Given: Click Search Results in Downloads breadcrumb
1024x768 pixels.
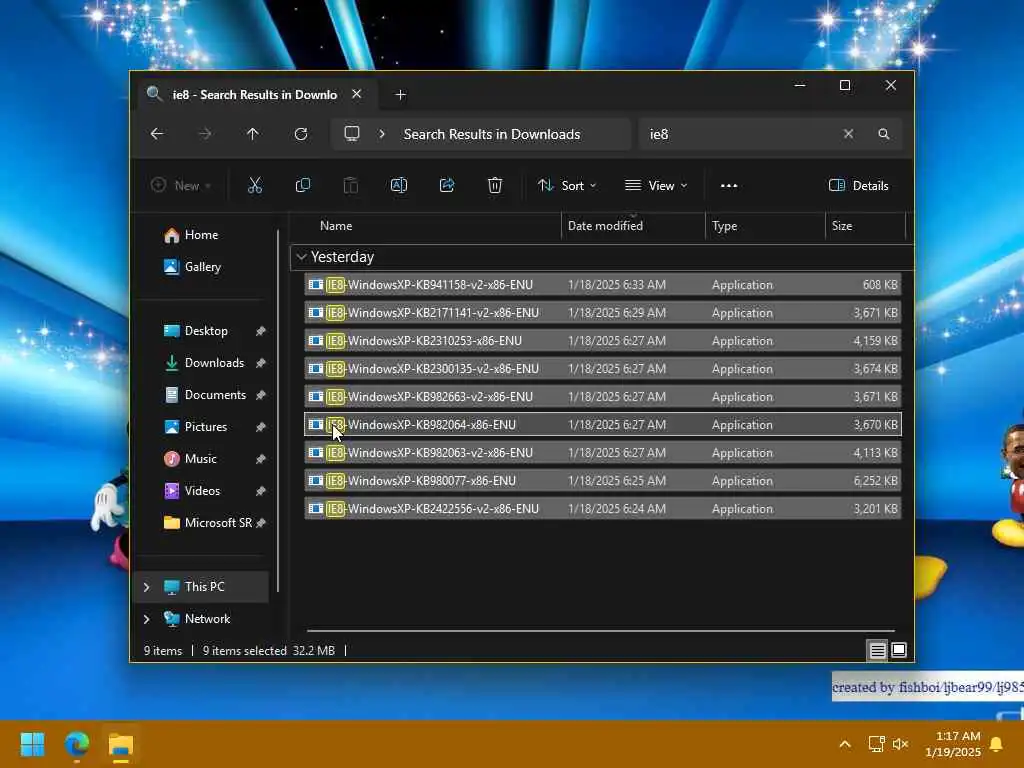Looking at the screenshot, I should 492,134.
